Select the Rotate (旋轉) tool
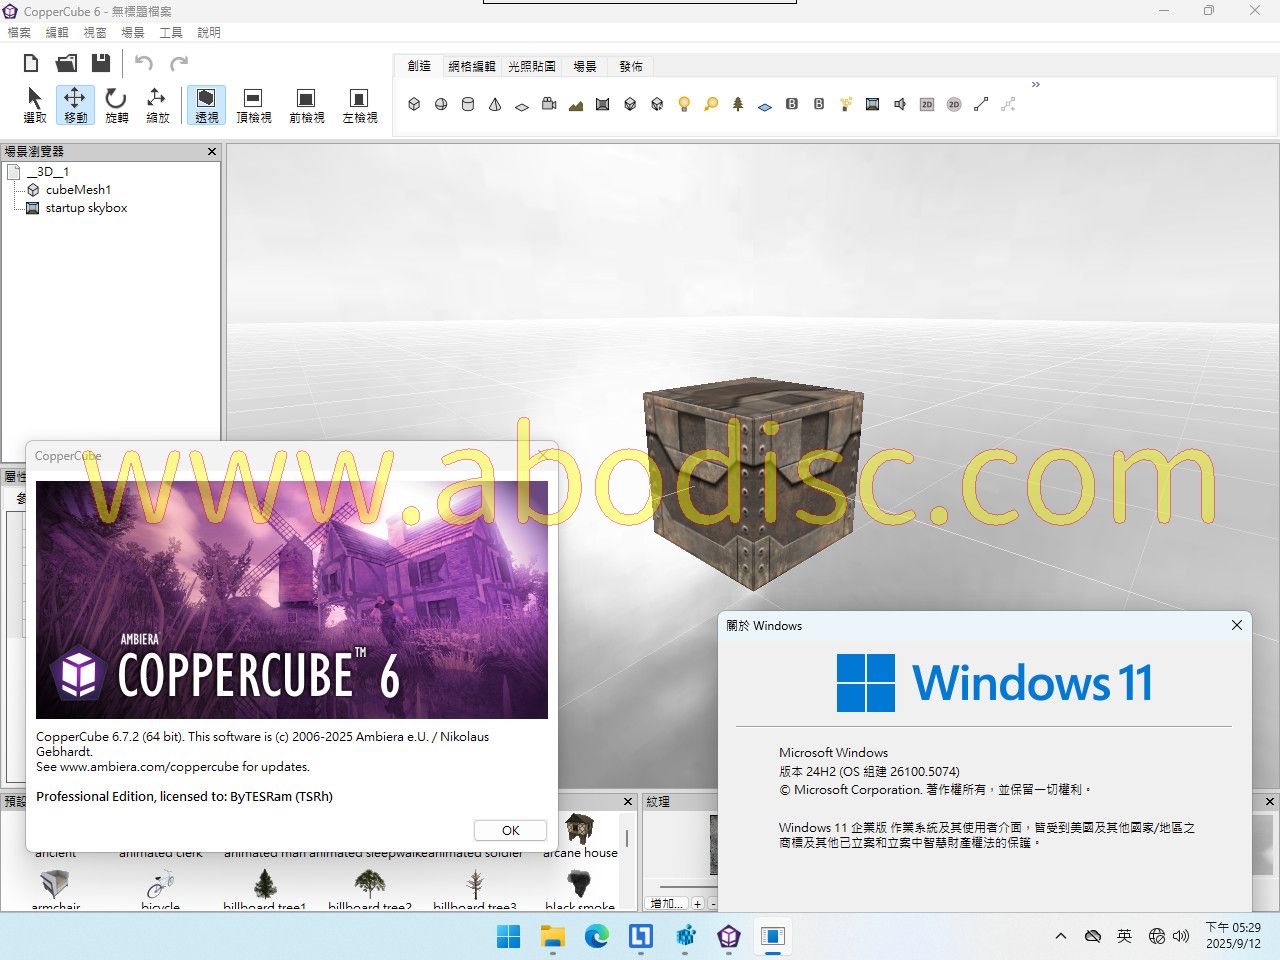This screenshot has height=960, width=1280. [116, 104]
